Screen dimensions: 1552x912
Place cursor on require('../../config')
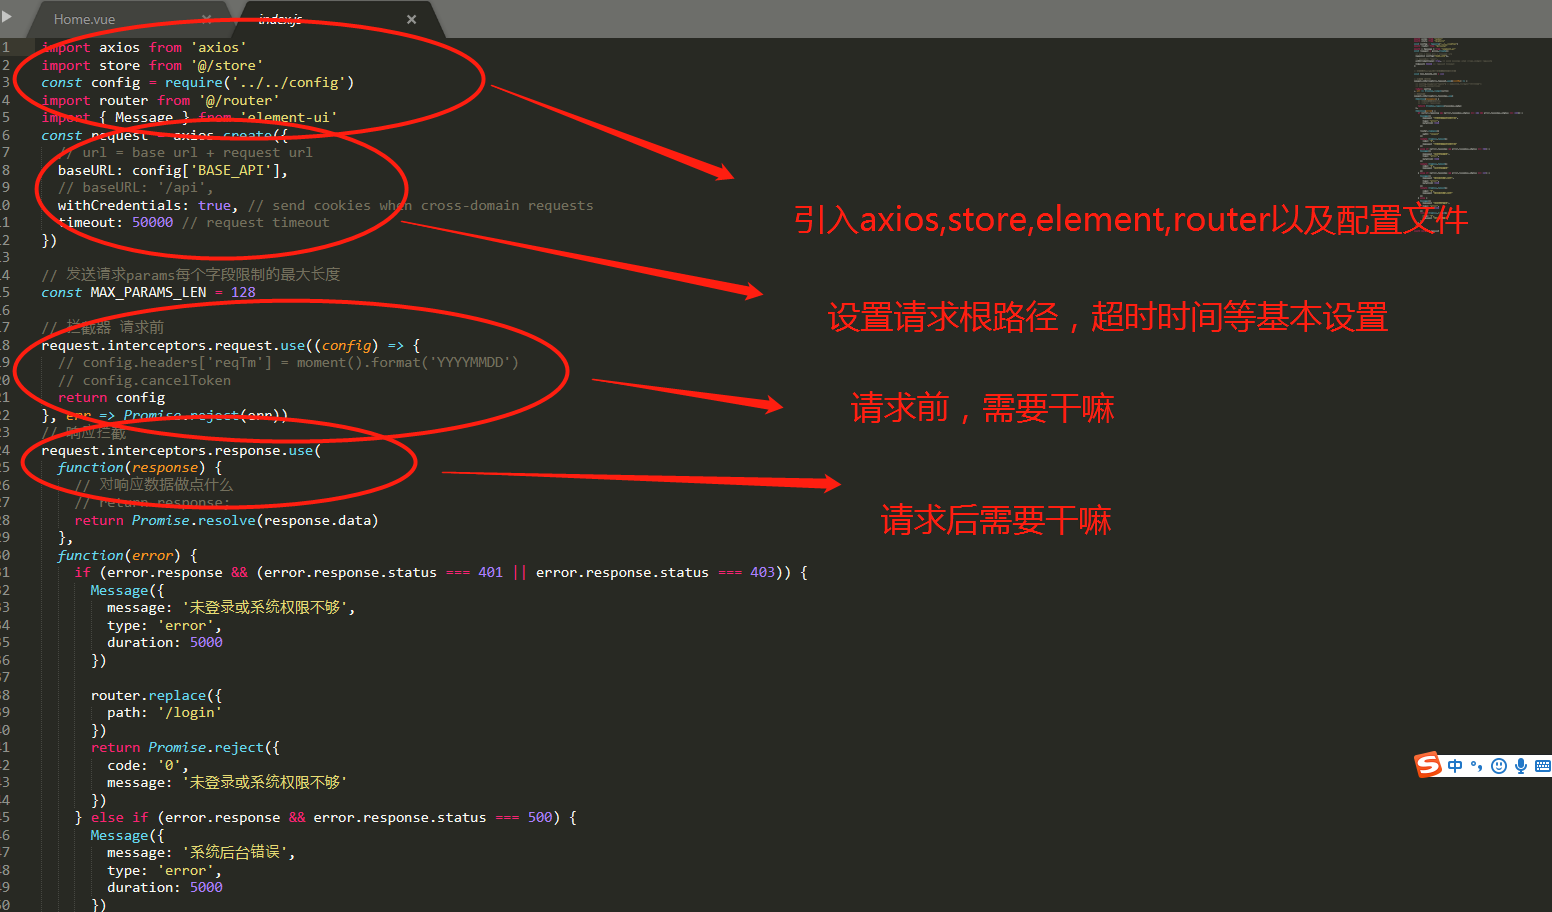[259, 82]
